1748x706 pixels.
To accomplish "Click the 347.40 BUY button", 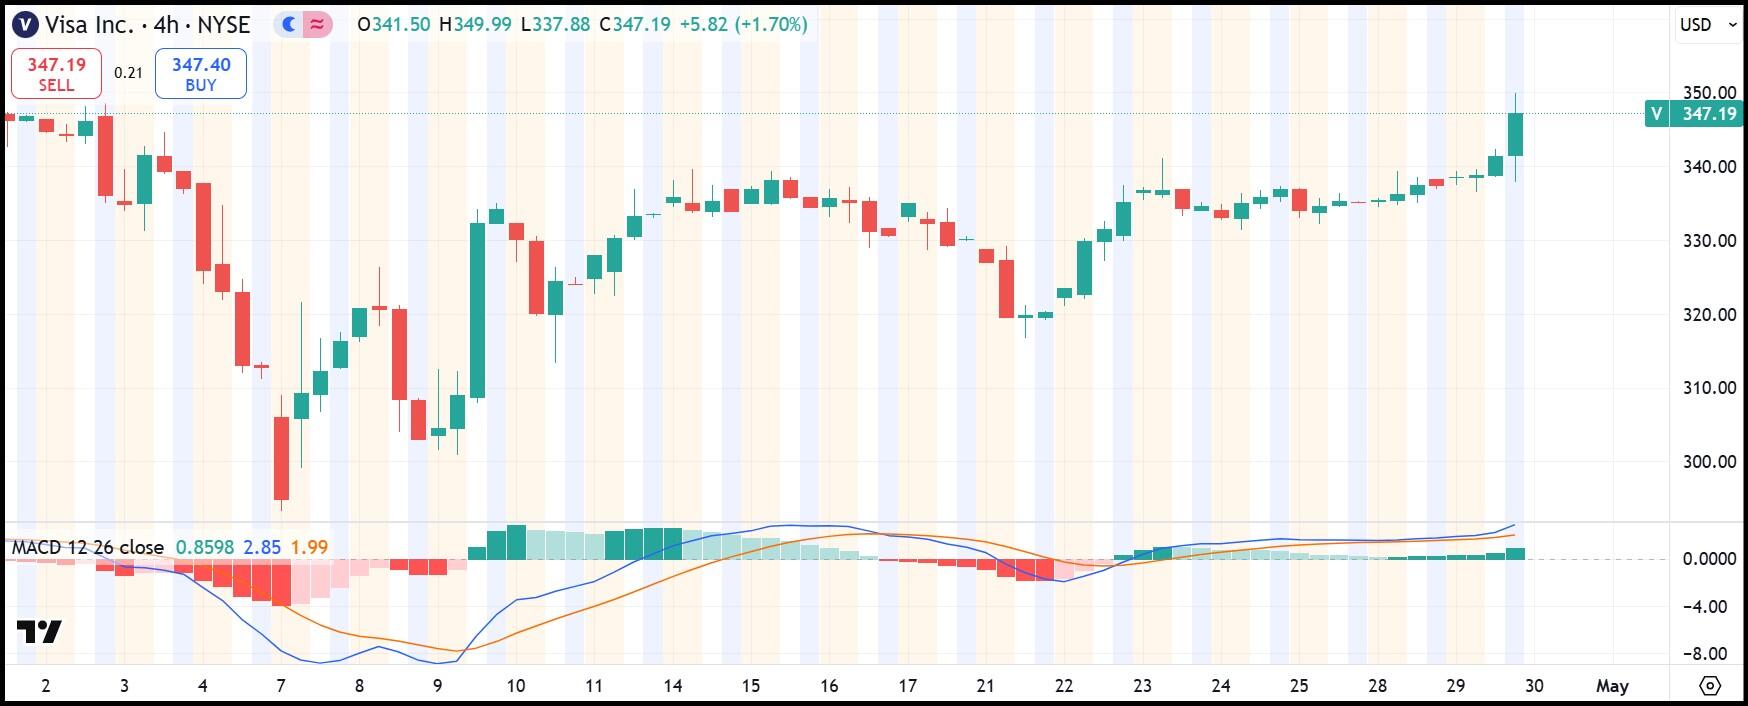I will click(201, 74).
